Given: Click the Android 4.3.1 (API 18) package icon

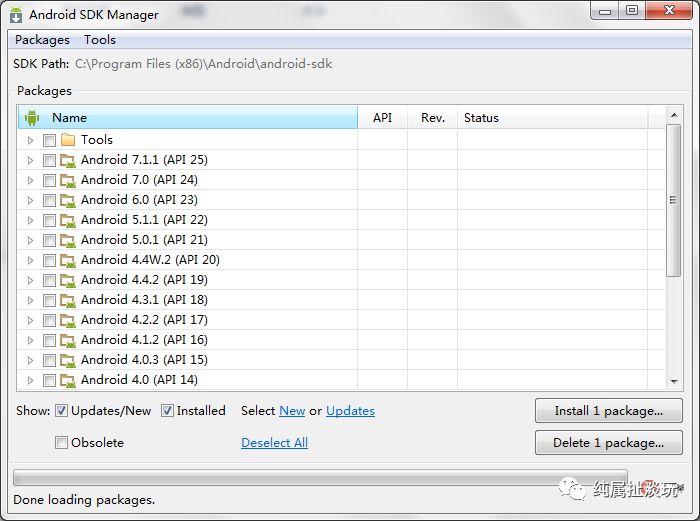Looking at the screenshot, I should tap(68, 300).
